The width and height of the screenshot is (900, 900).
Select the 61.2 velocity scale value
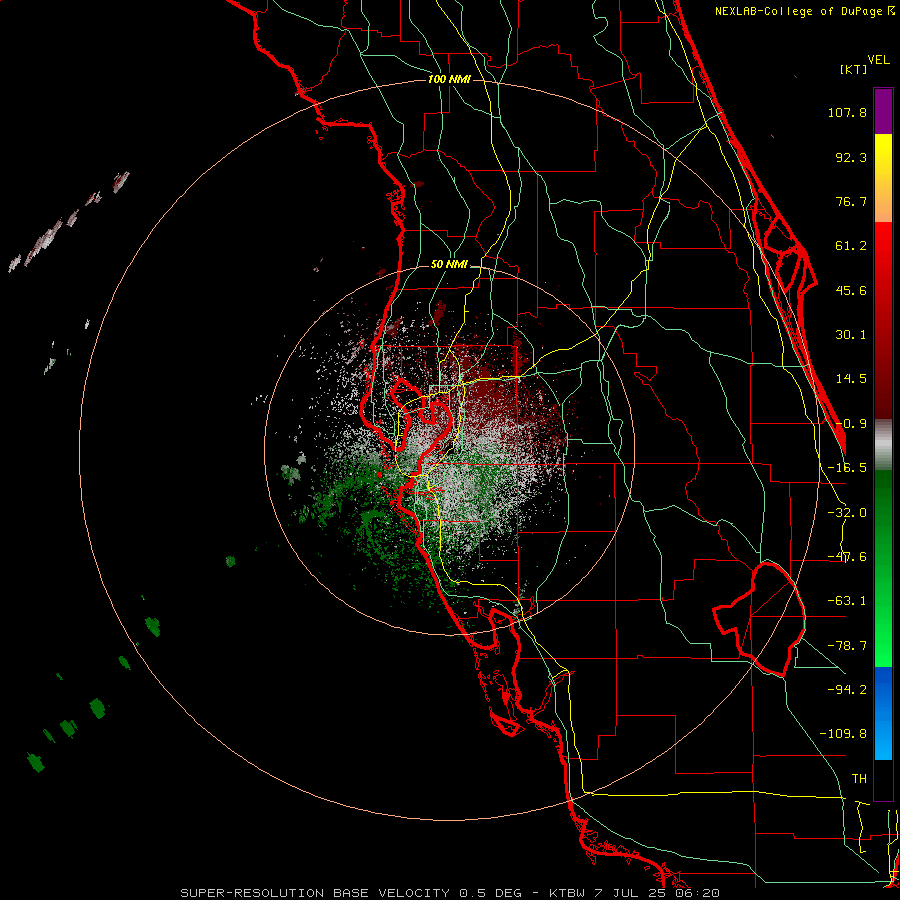(x=851, y=246)
